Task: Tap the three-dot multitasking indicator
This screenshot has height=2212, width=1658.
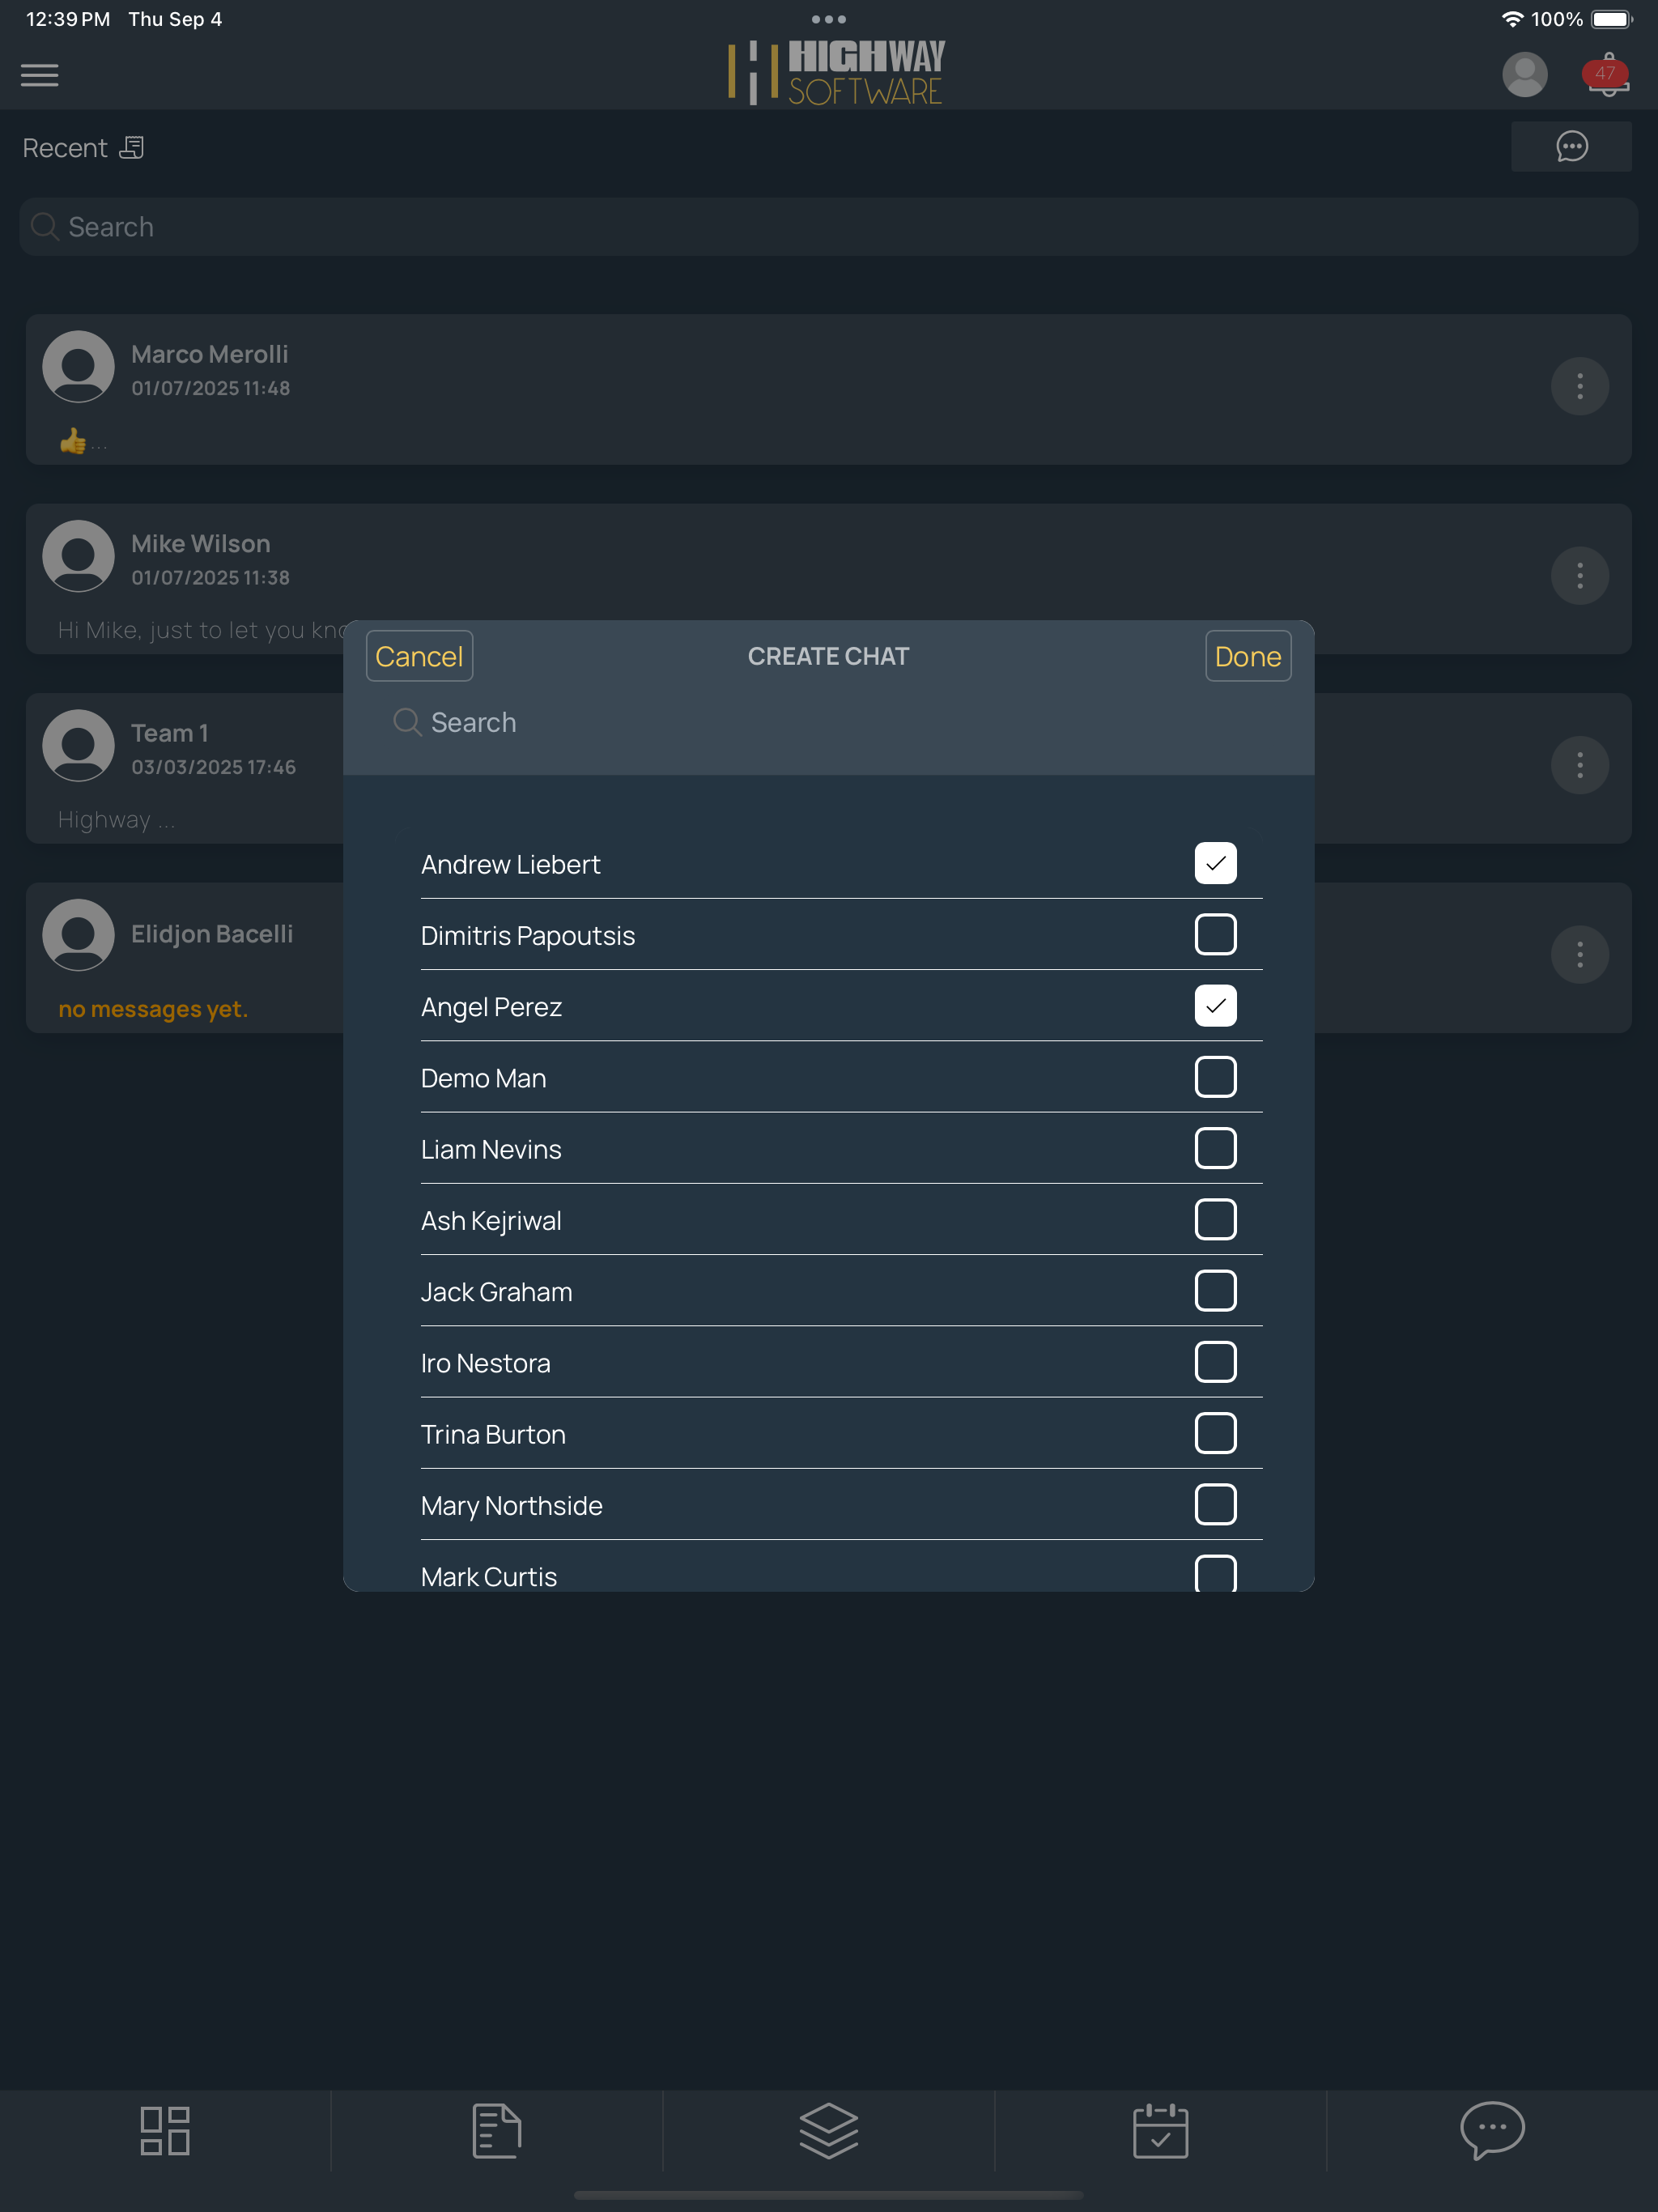Action: [x=829, y=19]
